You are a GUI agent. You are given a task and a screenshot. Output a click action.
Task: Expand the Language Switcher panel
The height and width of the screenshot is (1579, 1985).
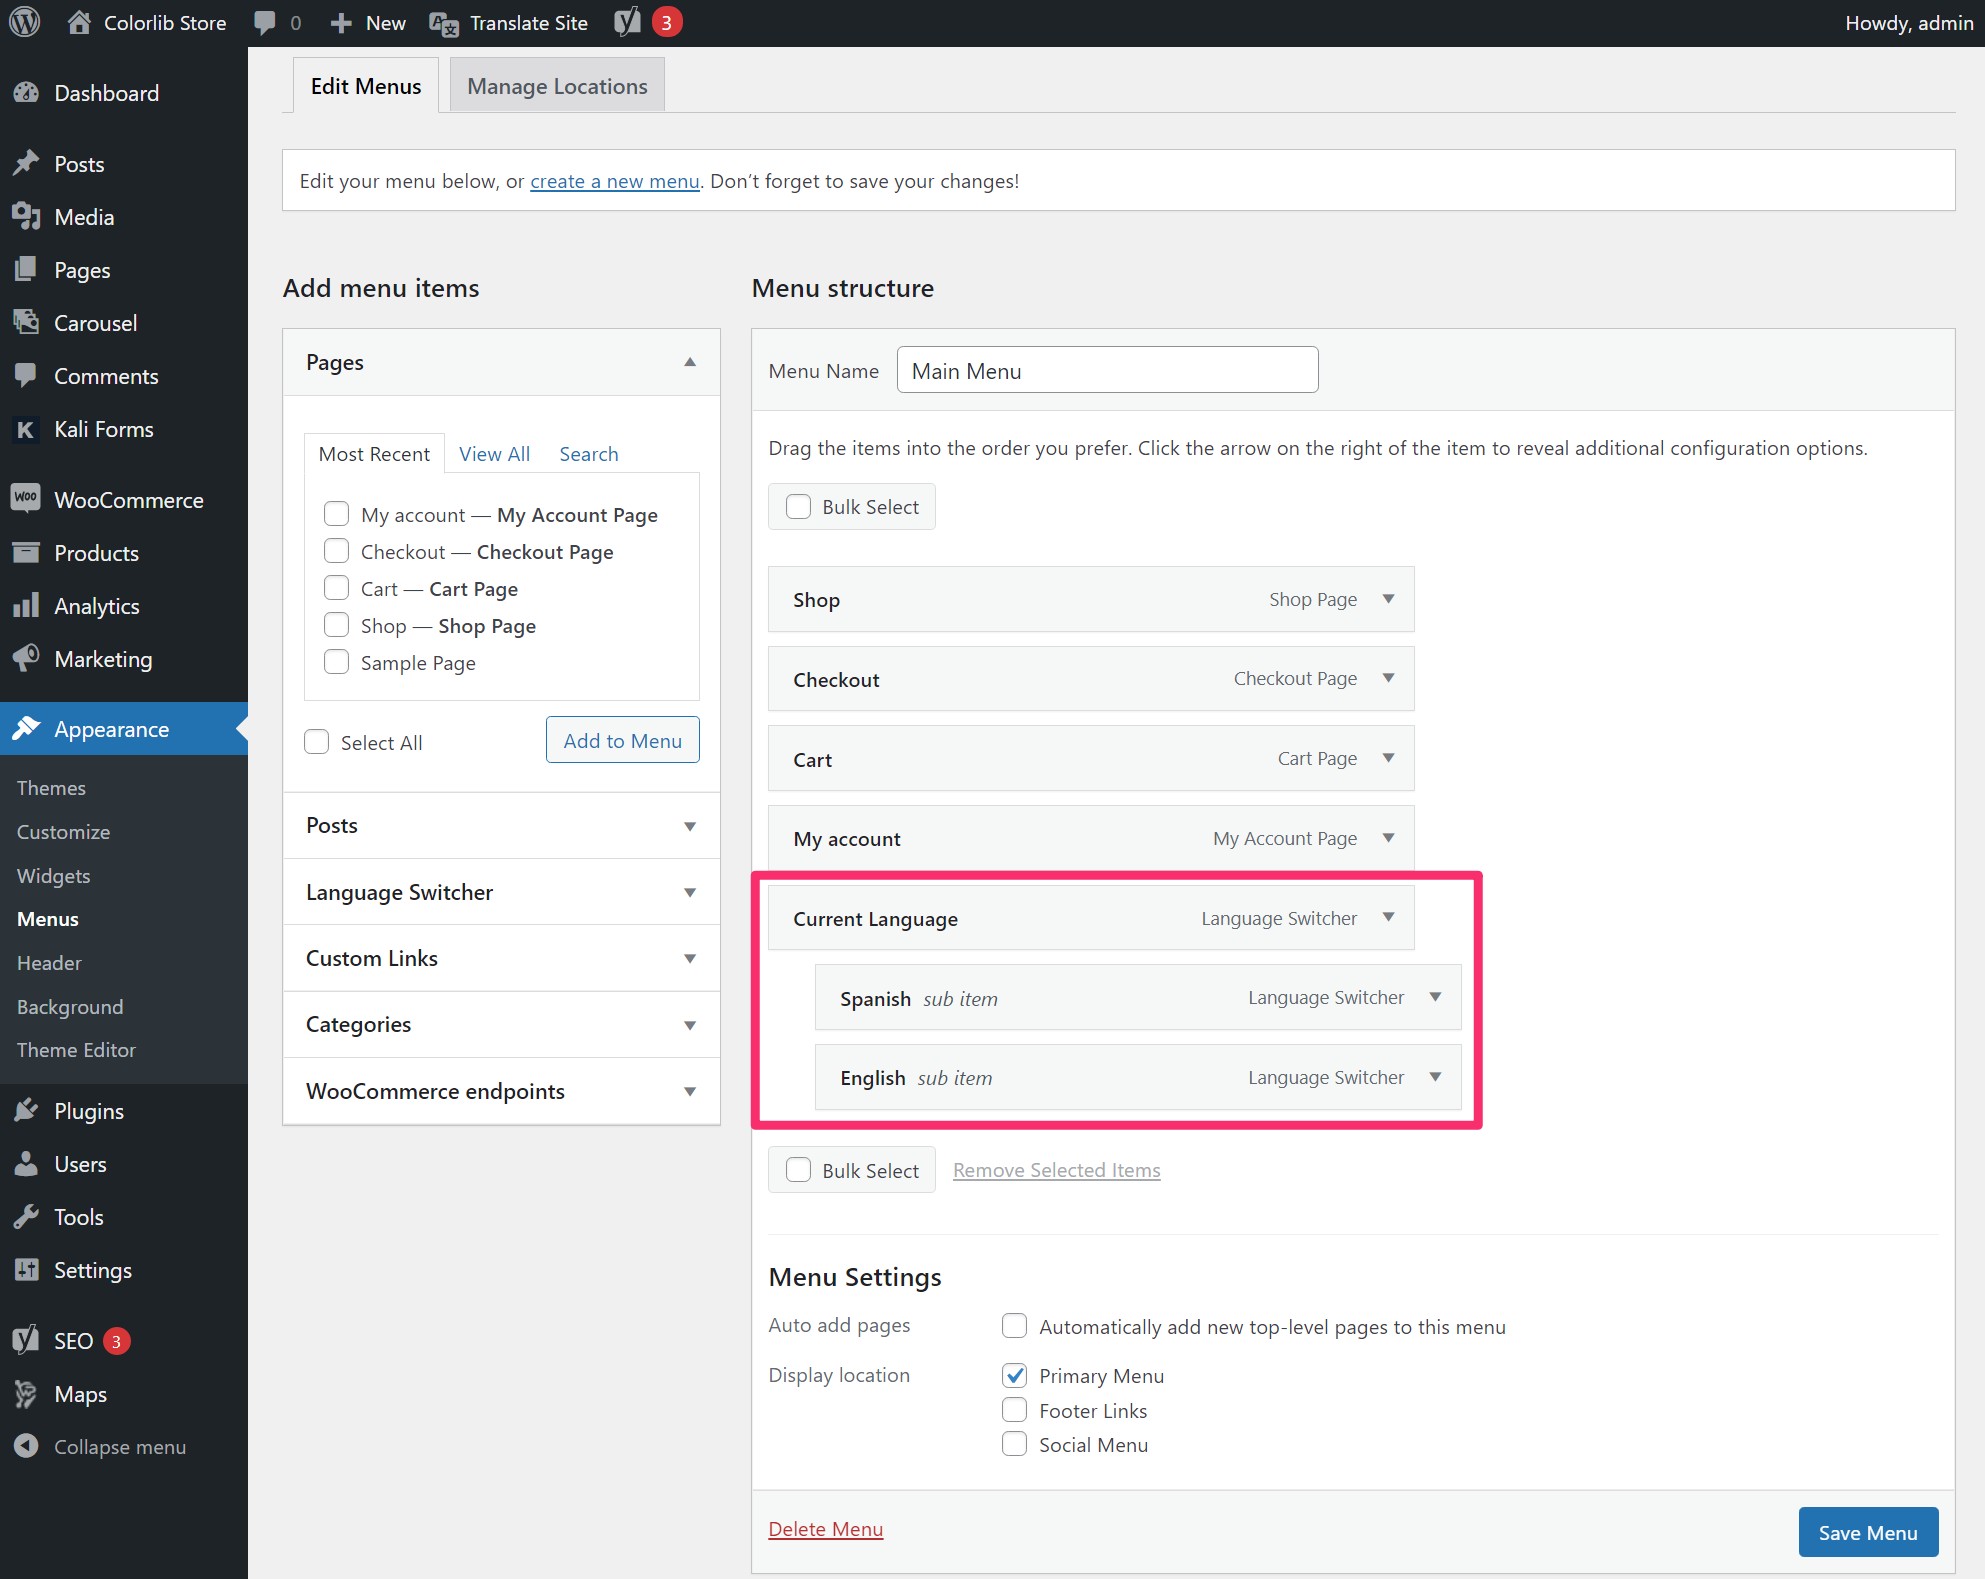(x=501, y=892)
